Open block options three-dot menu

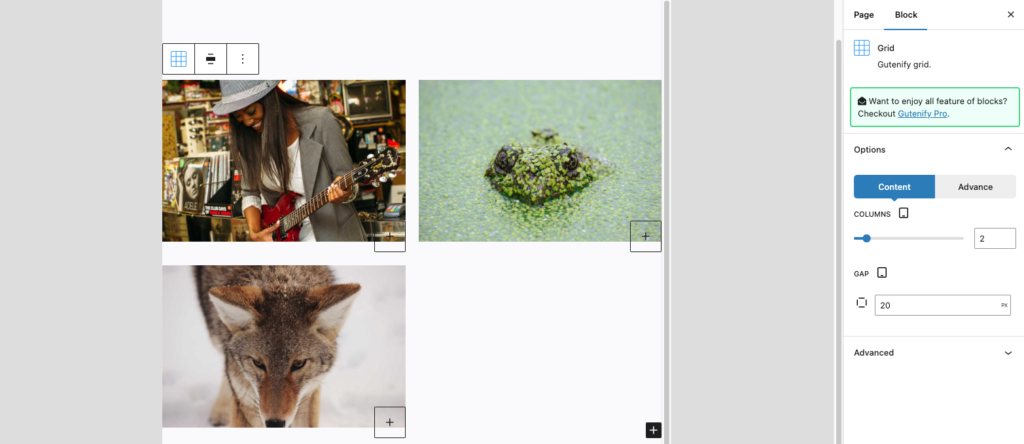click(x=242, y=59)
